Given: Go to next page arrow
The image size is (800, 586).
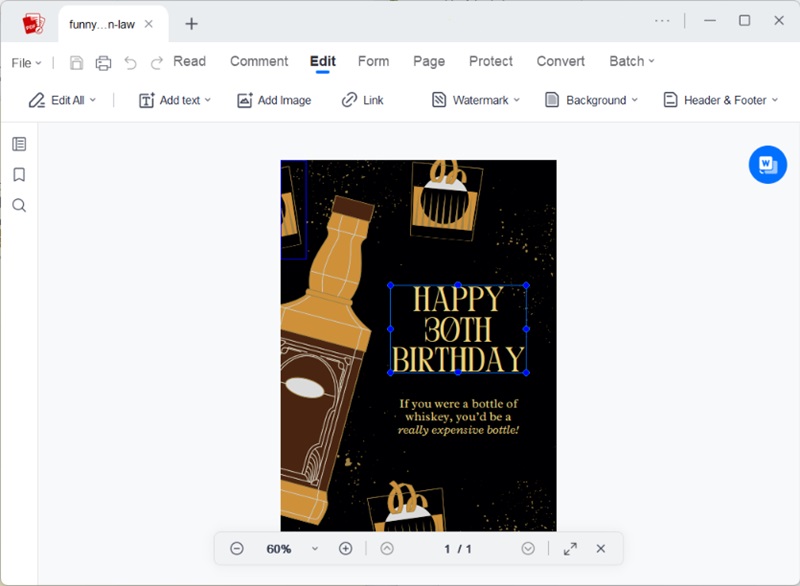Looking at the screenshot, I should click(x=528, y=548).
